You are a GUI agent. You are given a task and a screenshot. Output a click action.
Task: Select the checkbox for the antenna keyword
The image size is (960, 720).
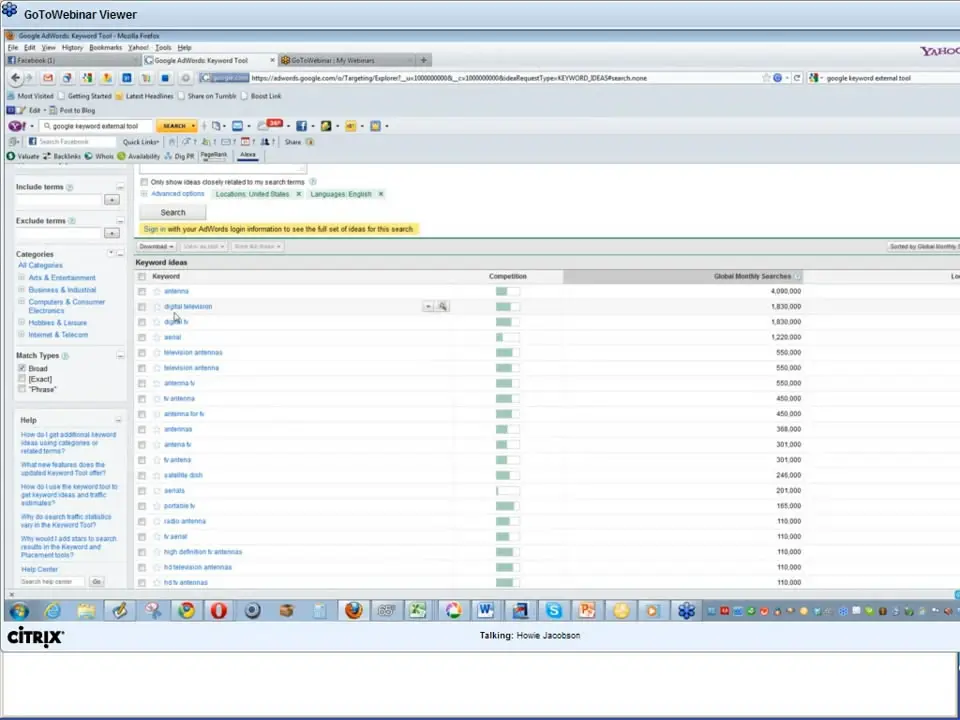tap(142, 291)
